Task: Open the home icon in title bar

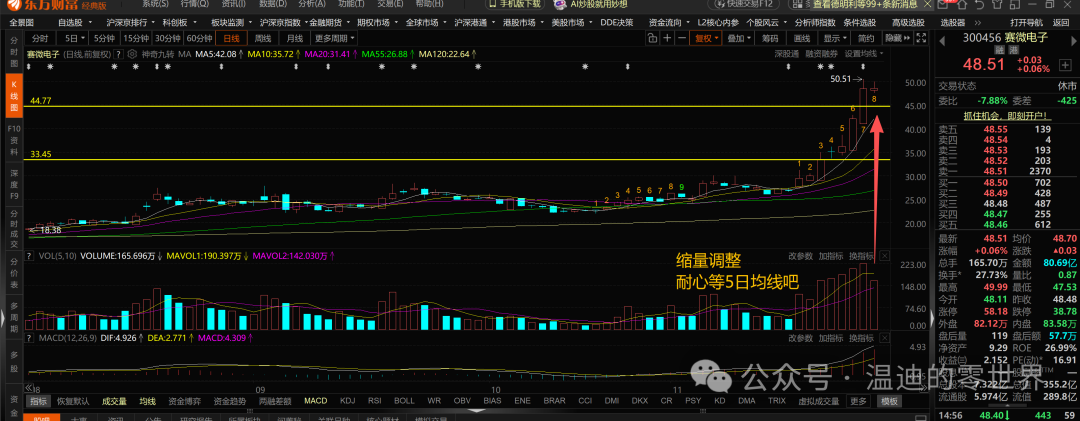Action: tap(963, 4)
